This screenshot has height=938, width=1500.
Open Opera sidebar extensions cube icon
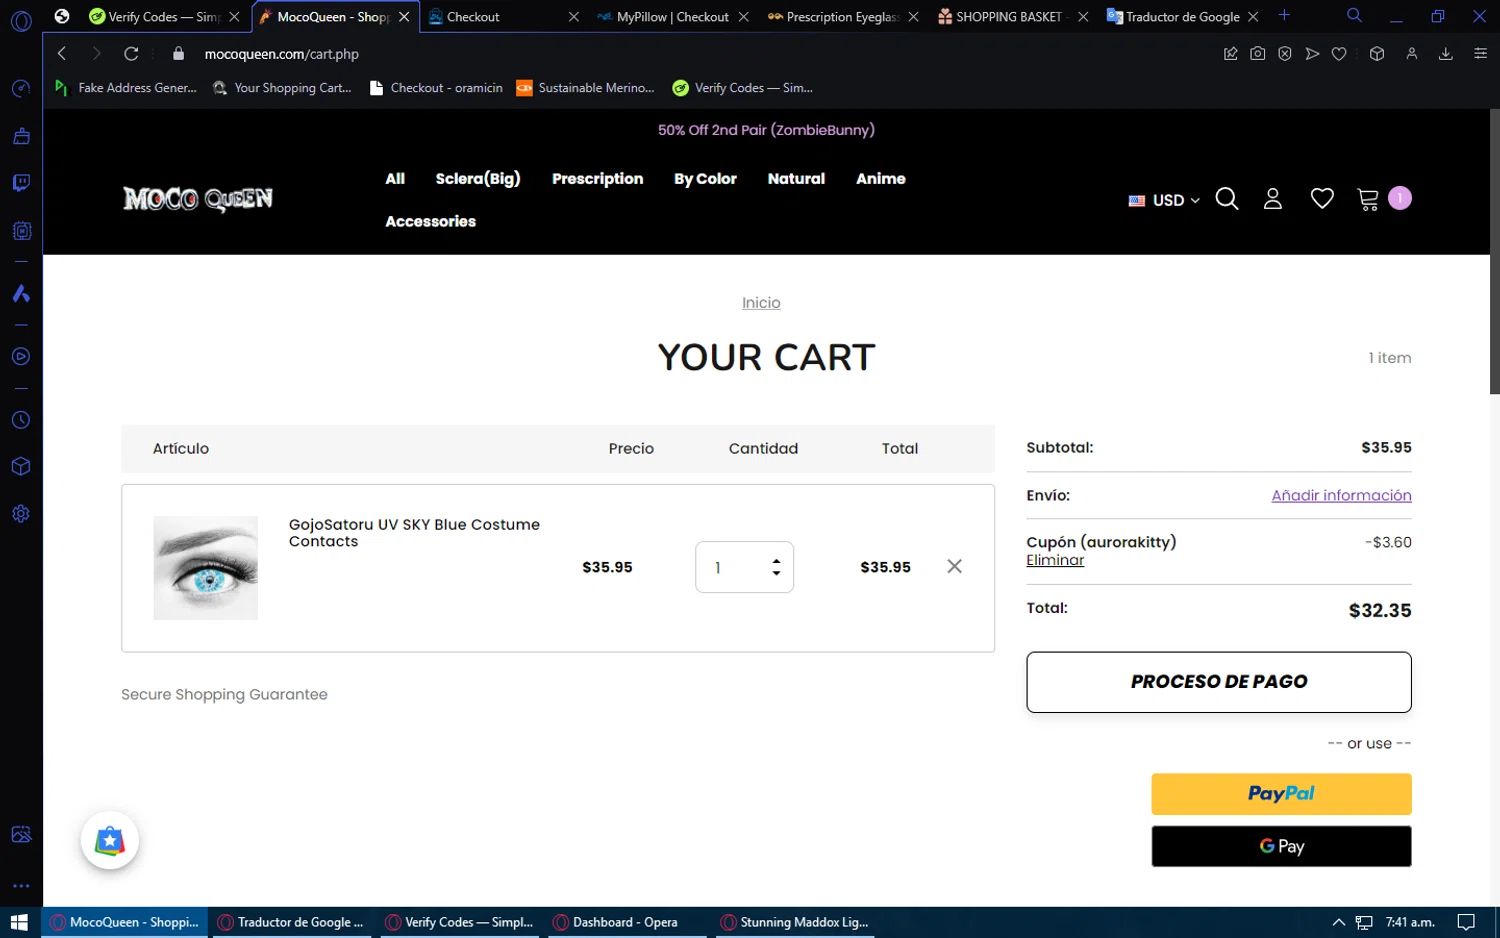21,467
